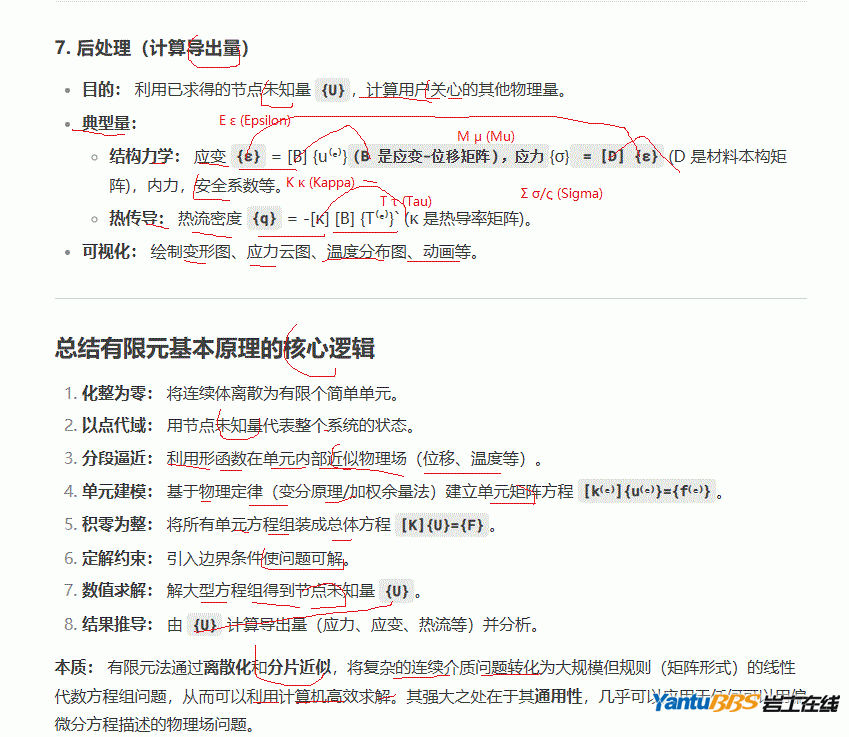This screenshot has width=849, height=737.
Task: Click the red "E ε (Epsilon)" annotation
Action: (x=255, y=120)
